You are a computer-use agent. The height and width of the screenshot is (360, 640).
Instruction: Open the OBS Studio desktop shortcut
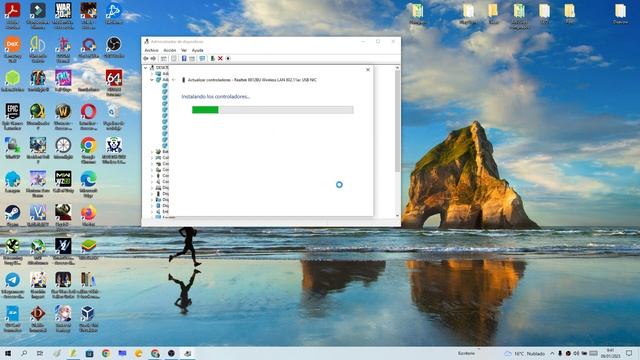[x=113, y=47]
